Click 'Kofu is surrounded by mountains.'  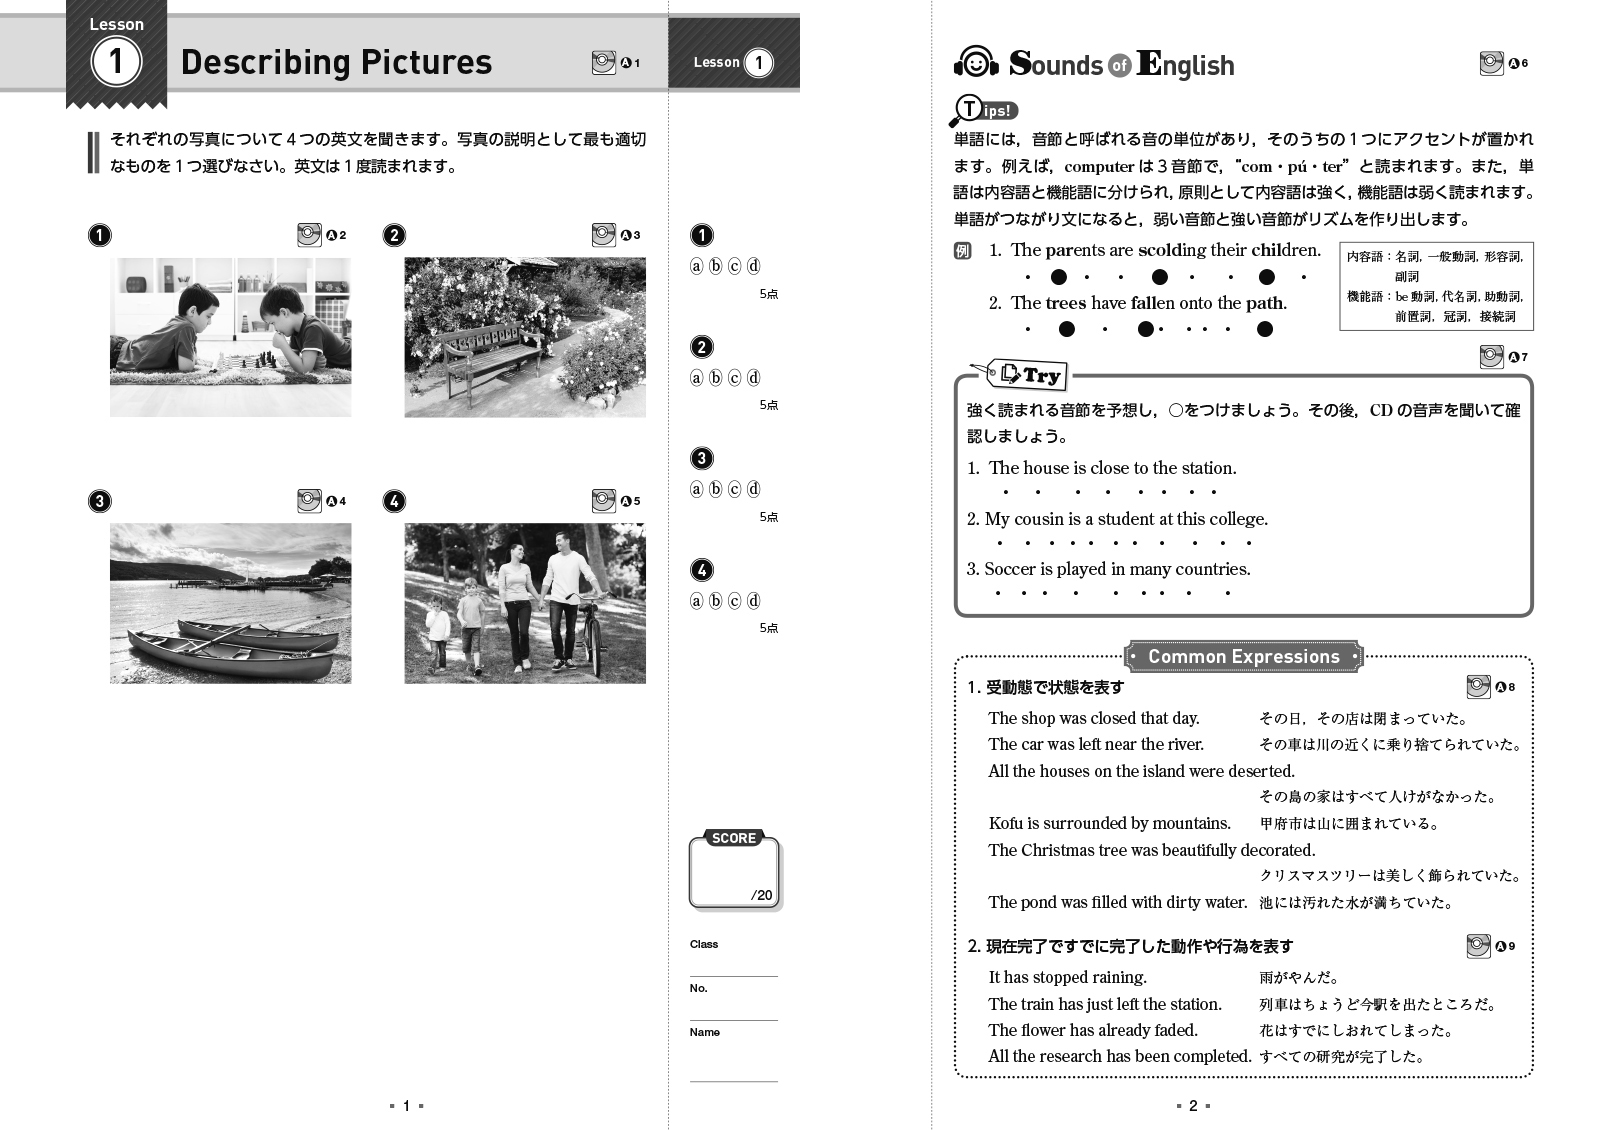tap(1110, 823)
